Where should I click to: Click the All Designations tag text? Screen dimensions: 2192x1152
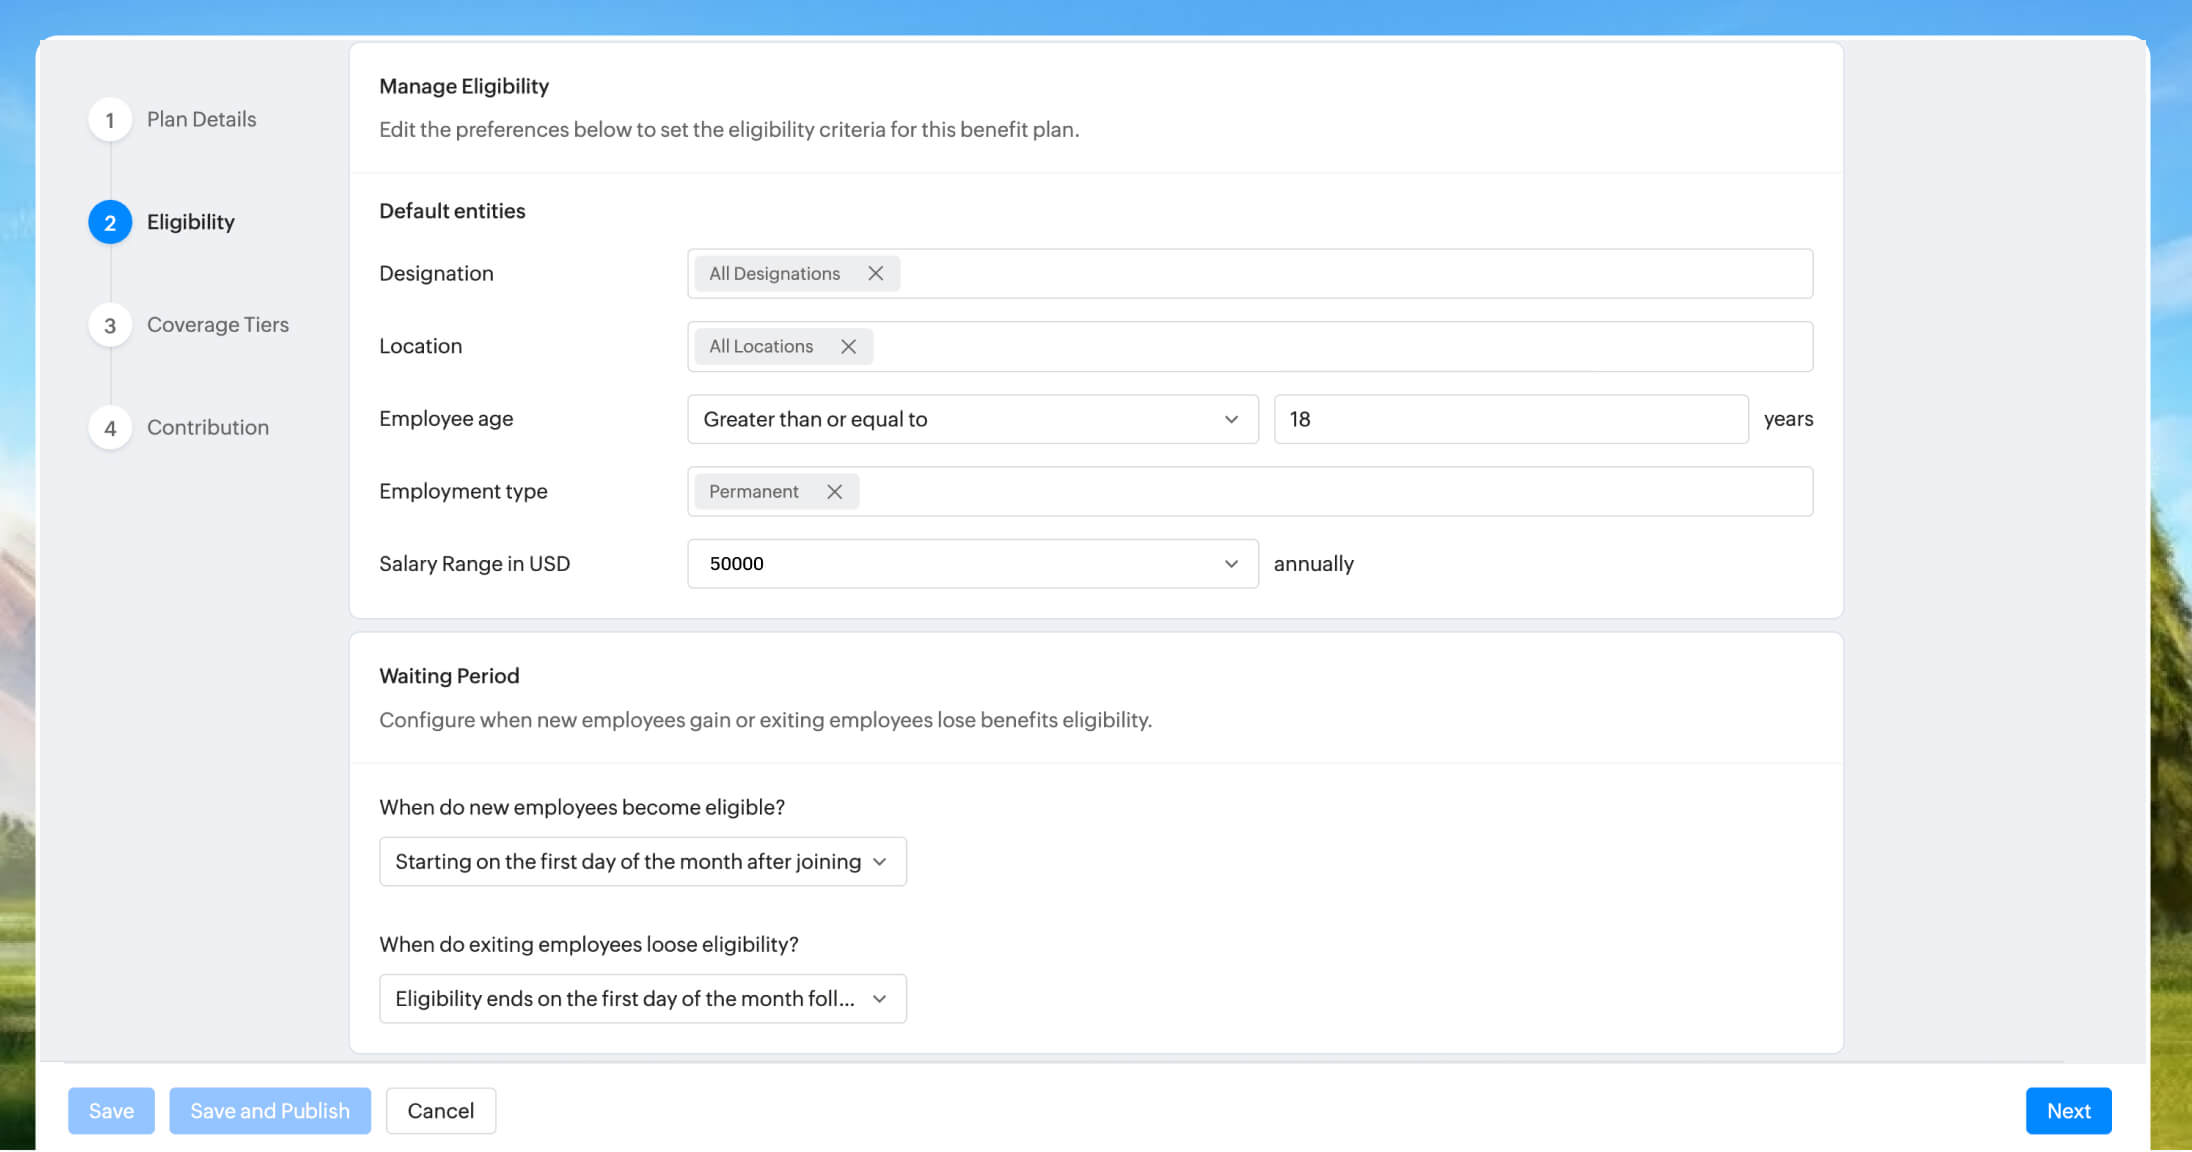[x=774, y=273]
